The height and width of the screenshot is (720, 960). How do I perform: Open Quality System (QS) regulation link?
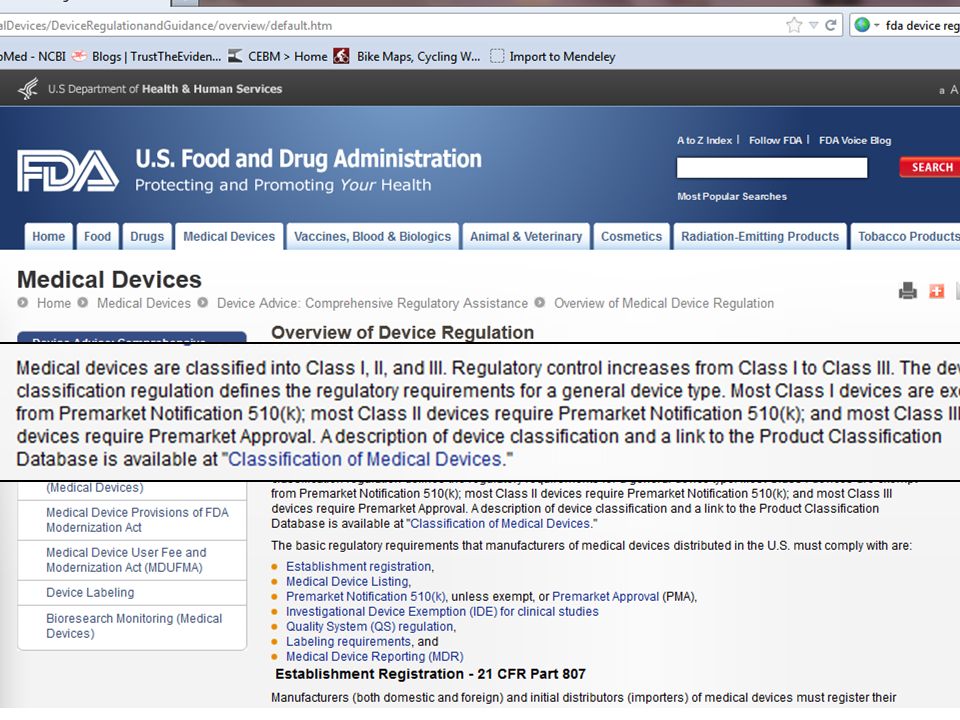370,626
